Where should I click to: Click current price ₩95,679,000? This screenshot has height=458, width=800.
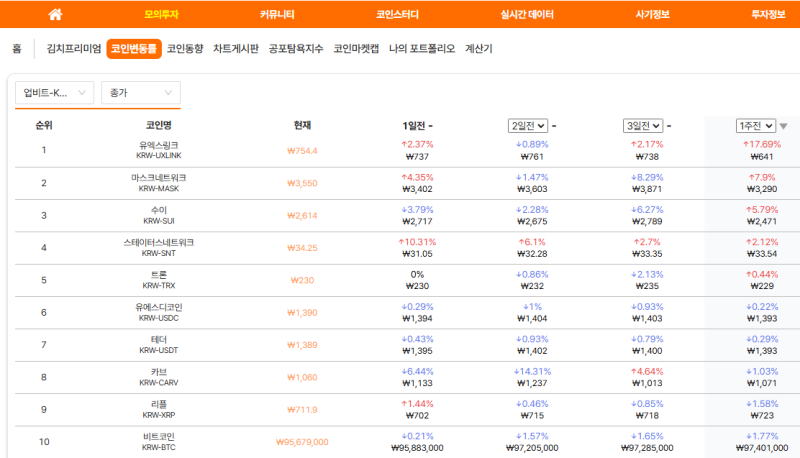(x=302, y=442)
